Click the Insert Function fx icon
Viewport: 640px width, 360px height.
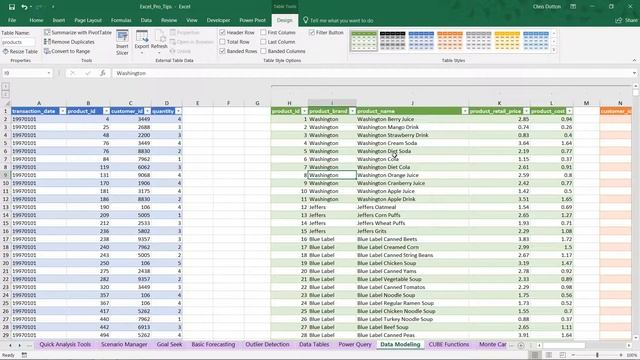pos(102,73)
